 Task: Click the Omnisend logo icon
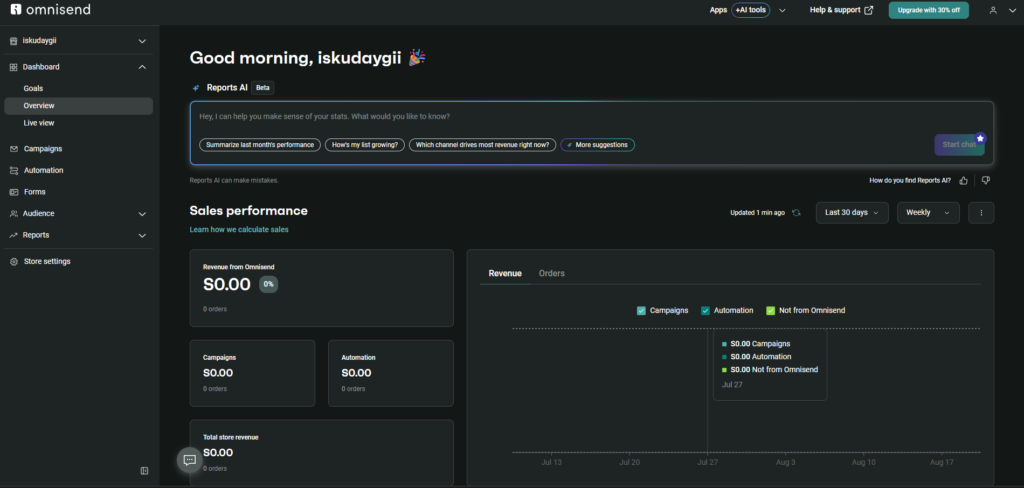point(16,10)
